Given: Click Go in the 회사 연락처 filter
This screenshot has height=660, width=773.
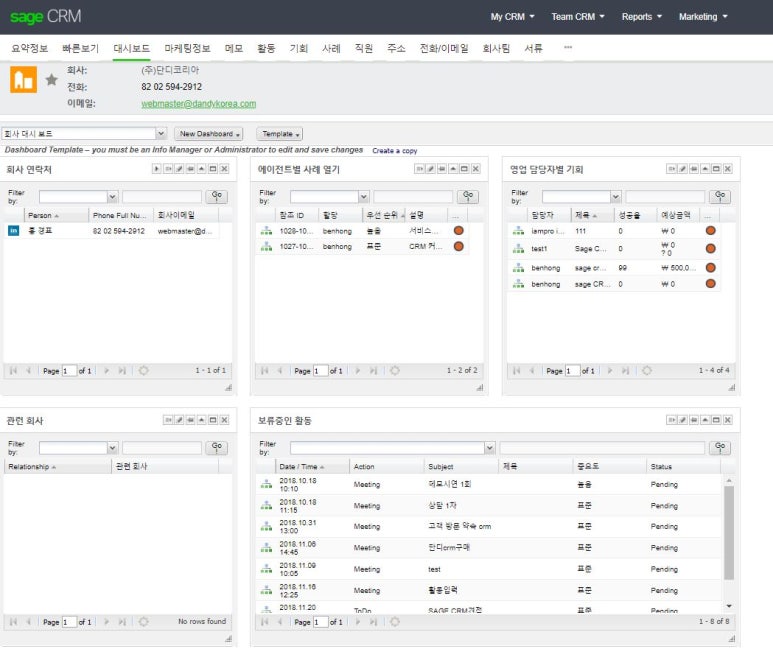Looking at the screenshot, I should 217,196.
